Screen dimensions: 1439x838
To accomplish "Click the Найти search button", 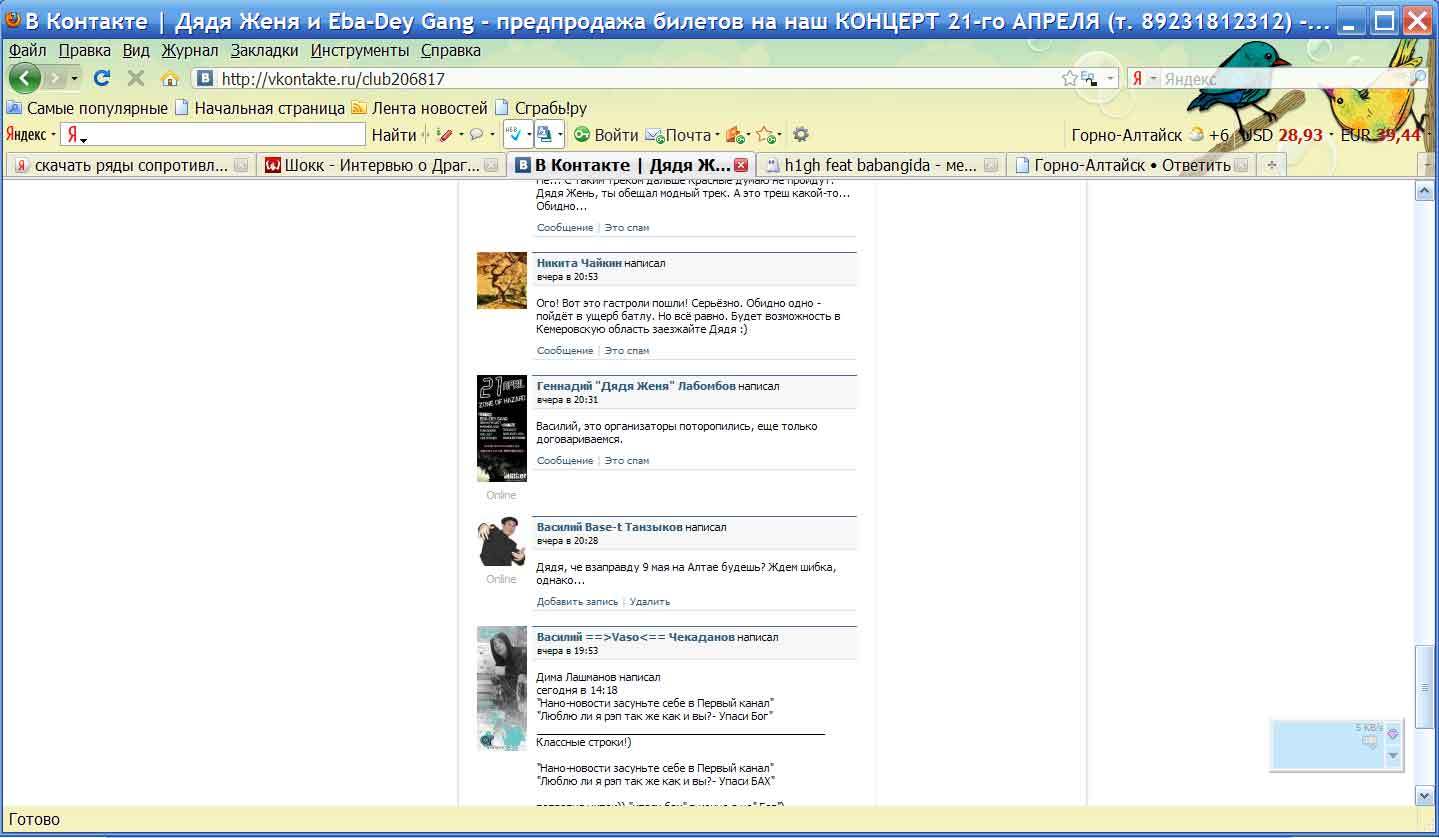I will pyautogui.click(x=394, y=135).
